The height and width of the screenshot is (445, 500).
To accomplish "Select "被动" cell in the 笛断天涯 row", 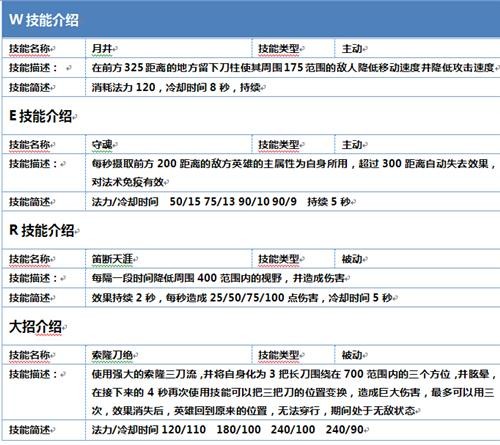I will pyautogui.click(x=417, y=259).
